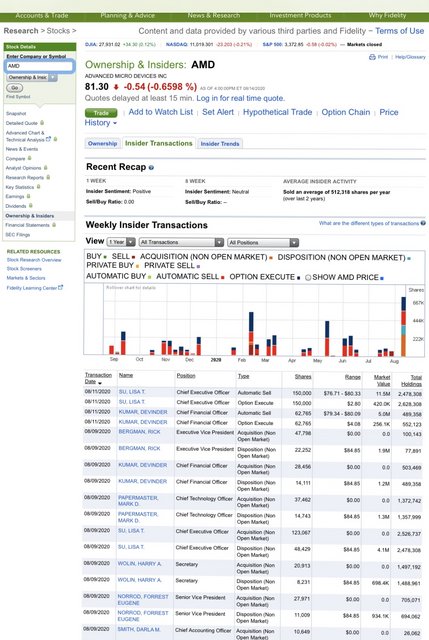Switch to the Ownership tab
Viewport: 429px width, 640px height.
pyautogui.click(x=102, y=144)
